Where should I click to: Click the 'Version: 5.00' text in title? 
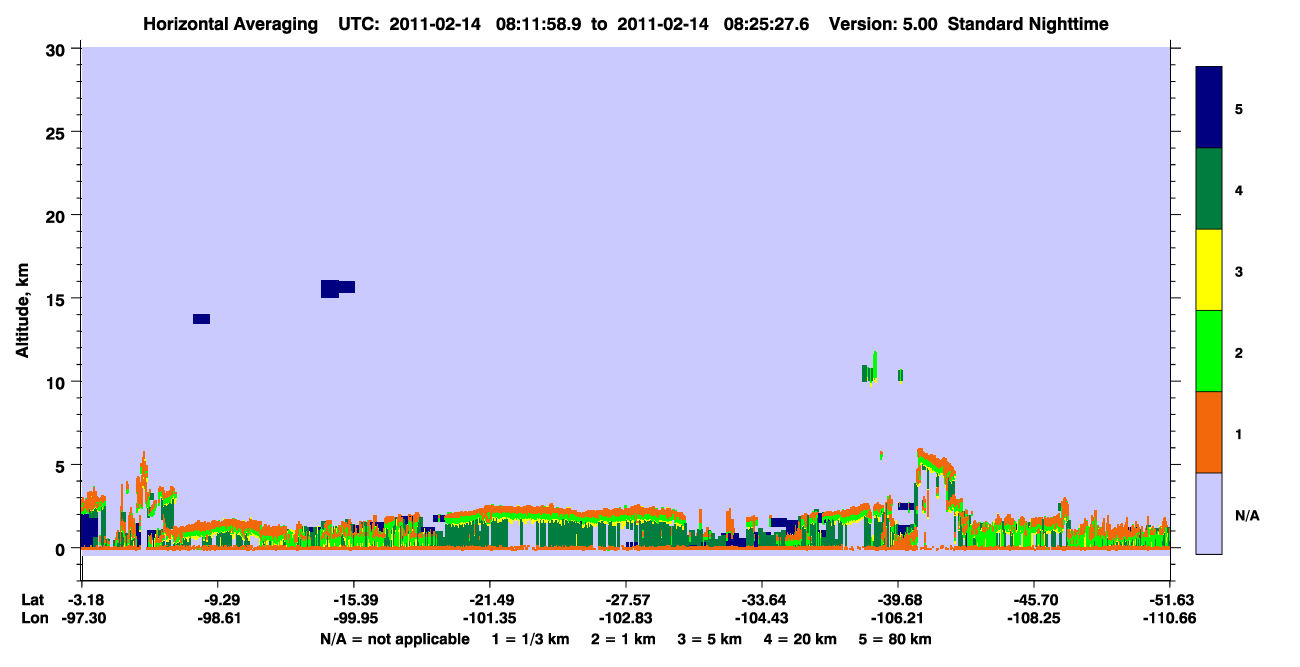pyautogui.click(x=883, y=23)
